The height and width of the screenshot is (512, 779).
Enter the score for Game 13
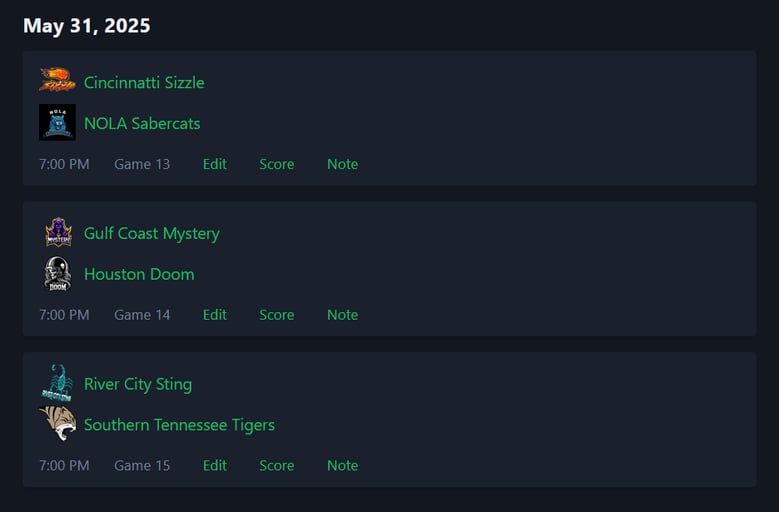[x=277, y=164]
